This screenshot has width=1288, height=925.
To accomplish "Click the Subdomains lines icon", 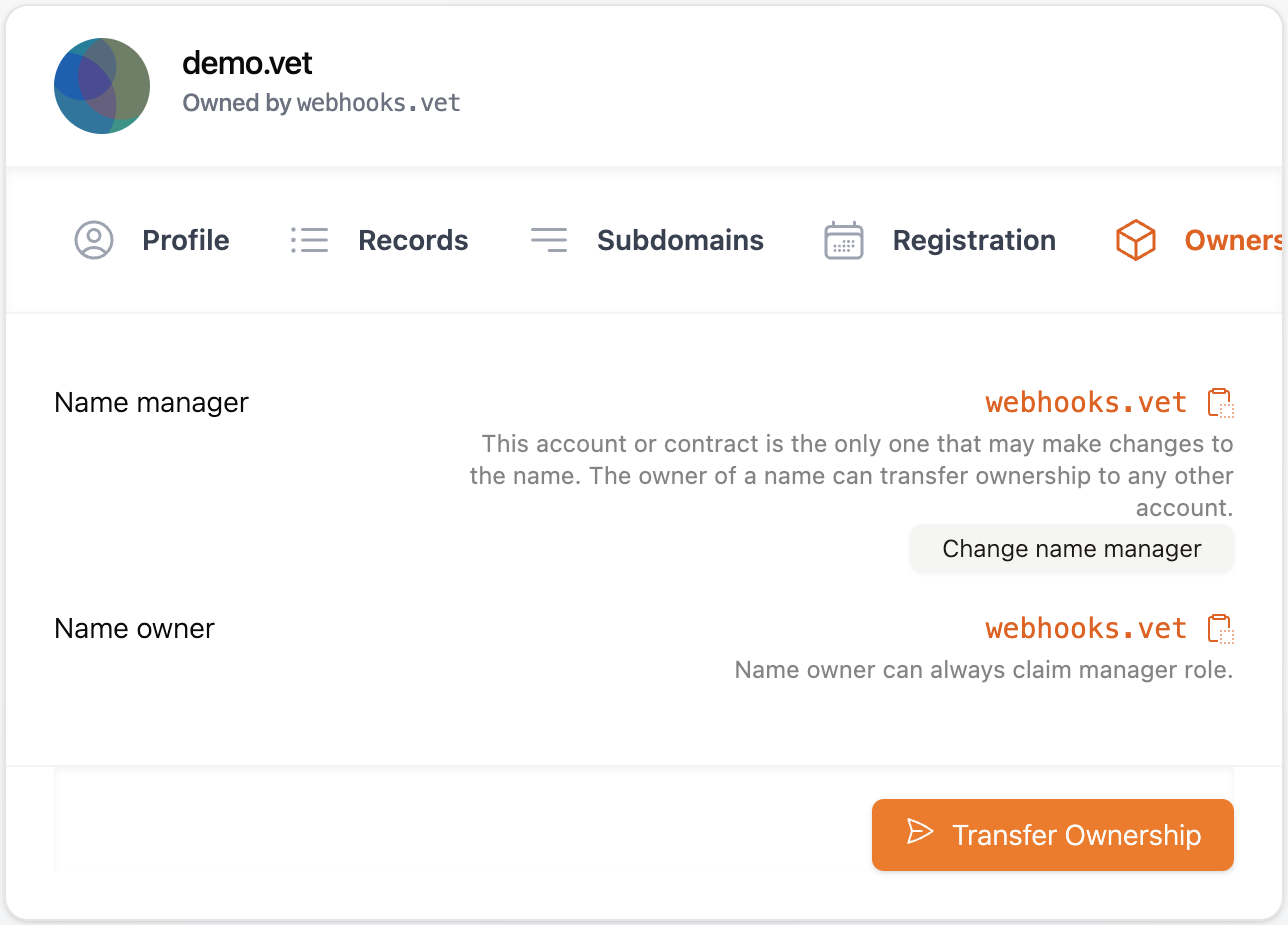I will pyautogui.click(x=548, y=240).
